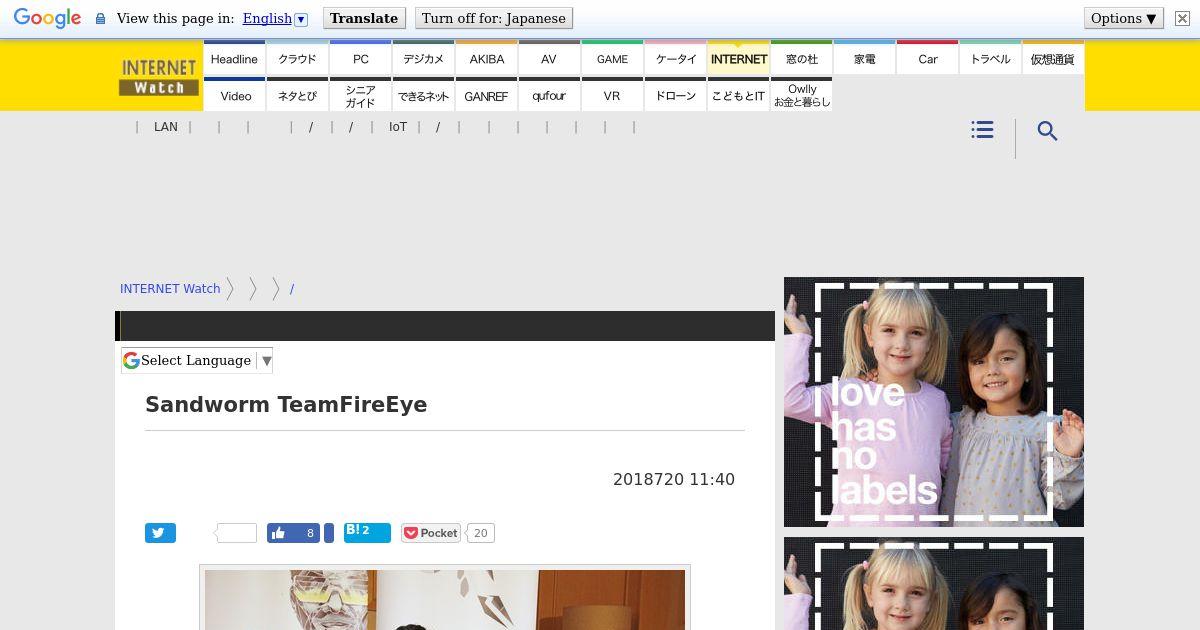Open the AKIBA tab
Screen dimensions: 1200x630
(486, 59)
